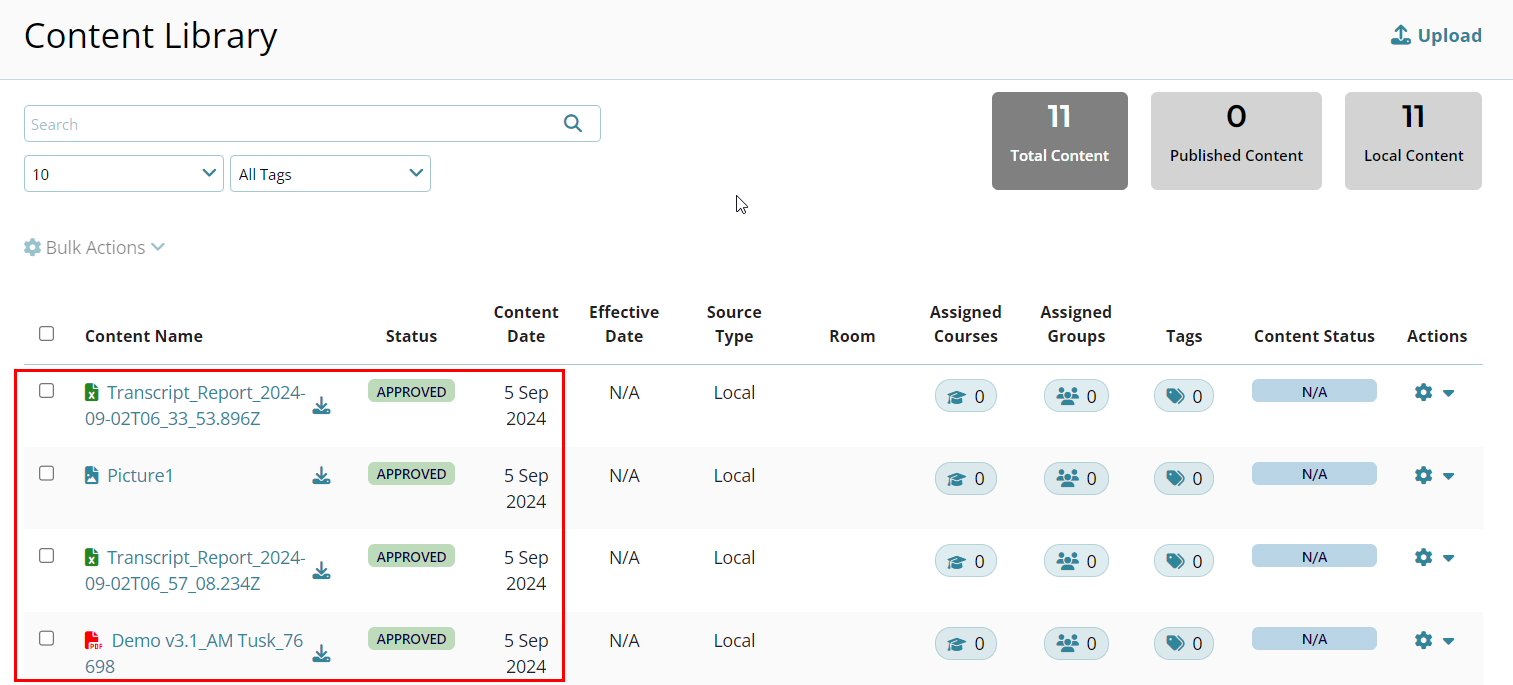This screenshot has width=1513, height=685.
Task: Focus the Search input field
Action: point(290,124)
